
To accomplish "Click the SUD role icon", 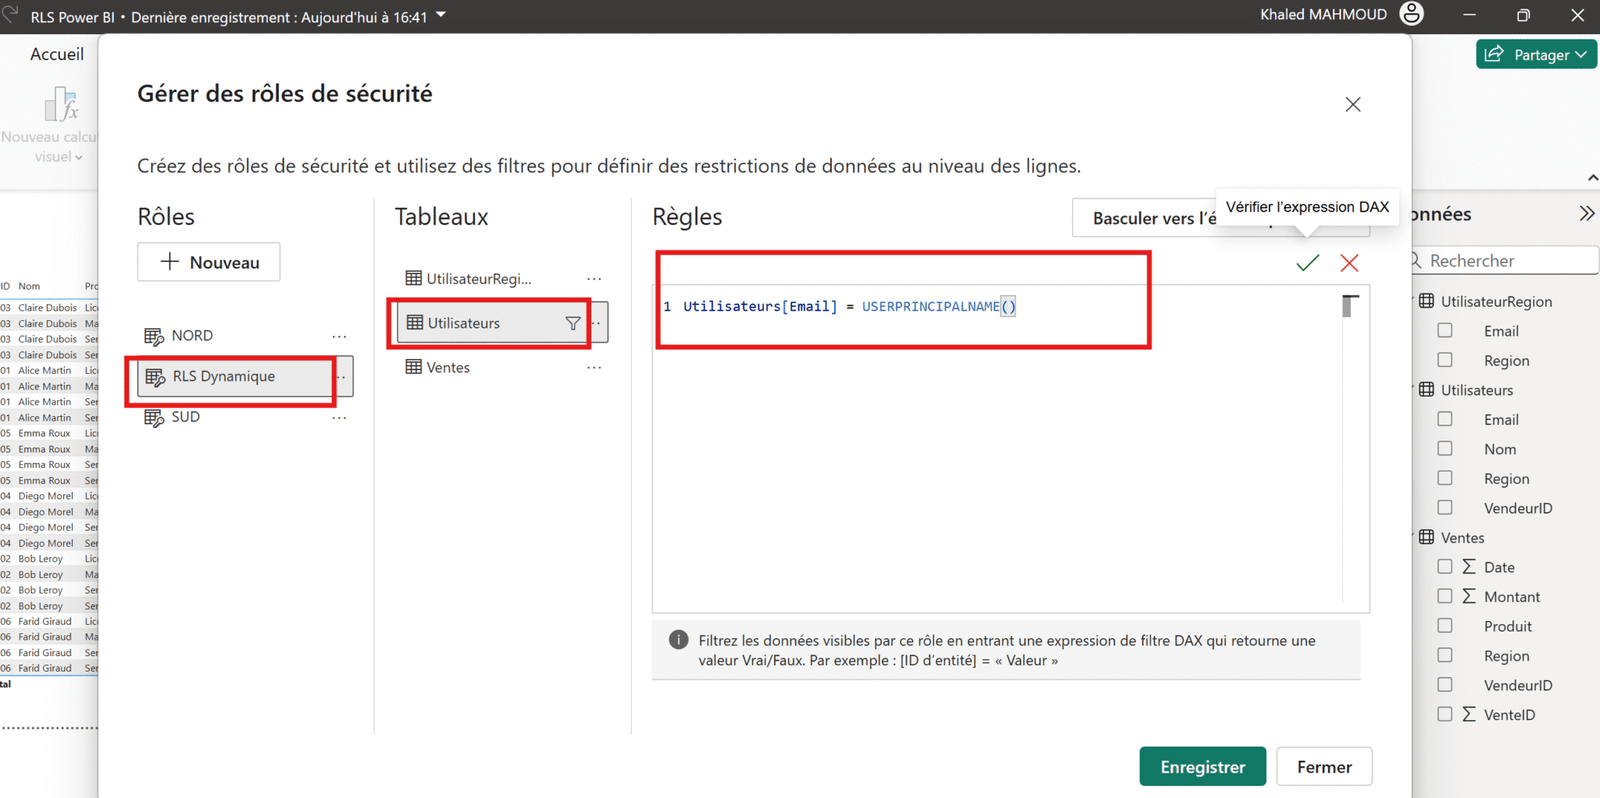I will pyautogui.click(x=154, y=417).
